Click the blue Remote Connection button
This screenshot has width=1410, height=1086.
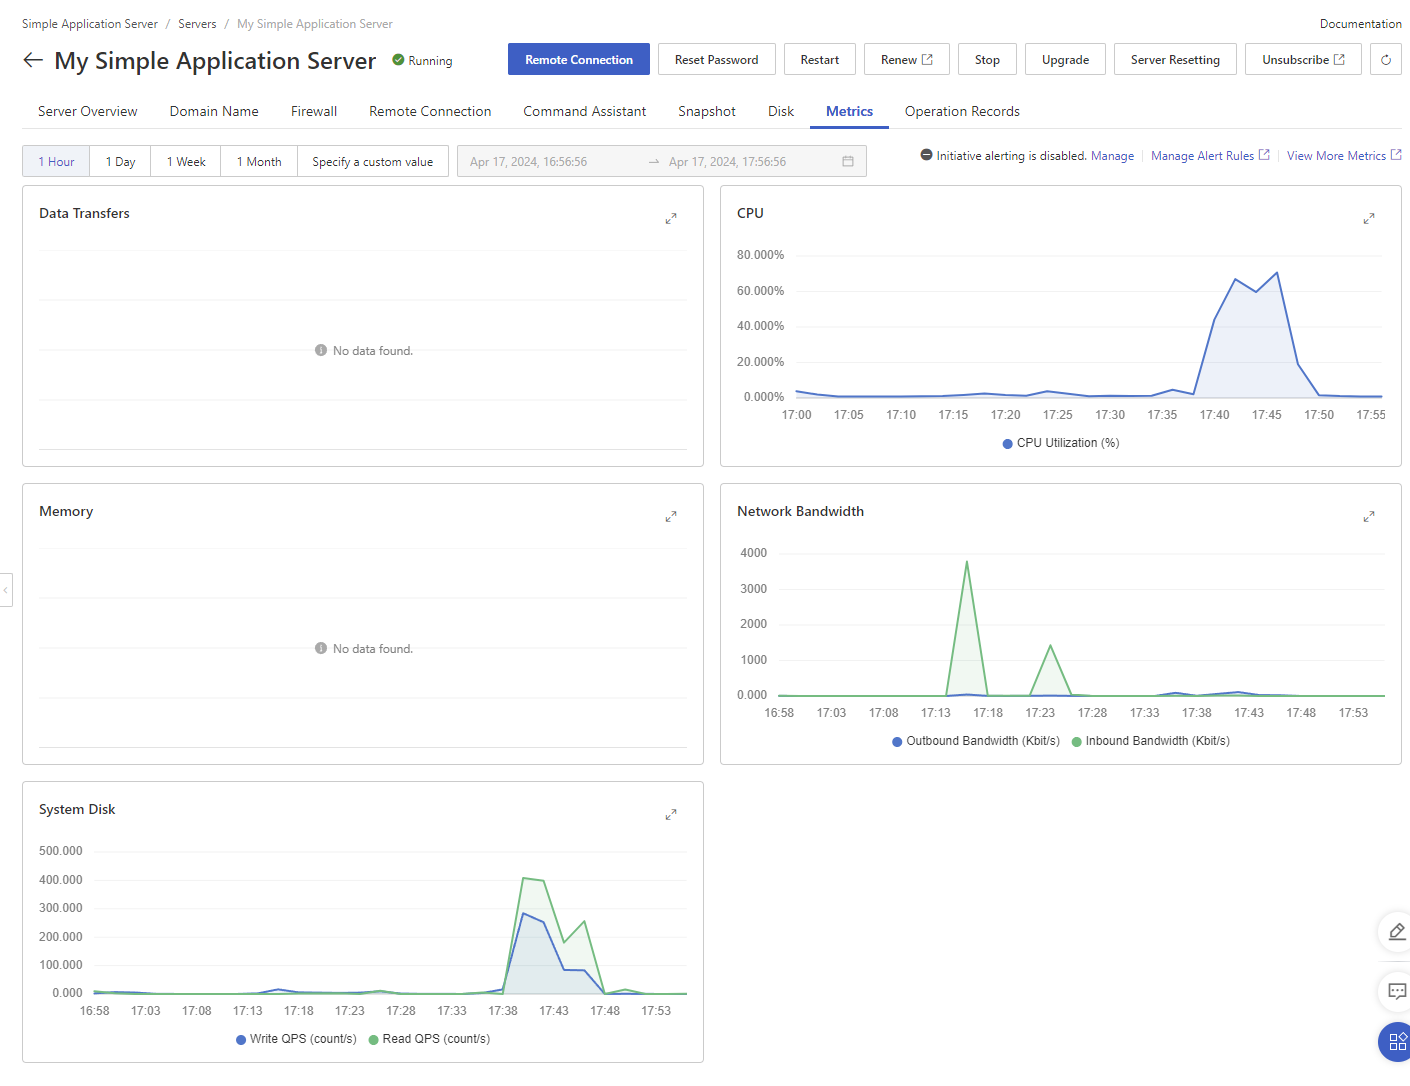579,59
